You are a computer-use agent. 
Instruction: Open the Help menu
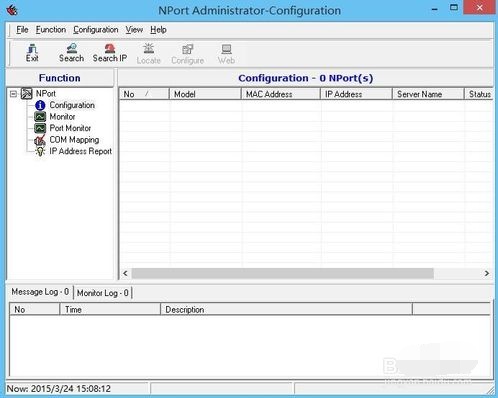(158, 30)
